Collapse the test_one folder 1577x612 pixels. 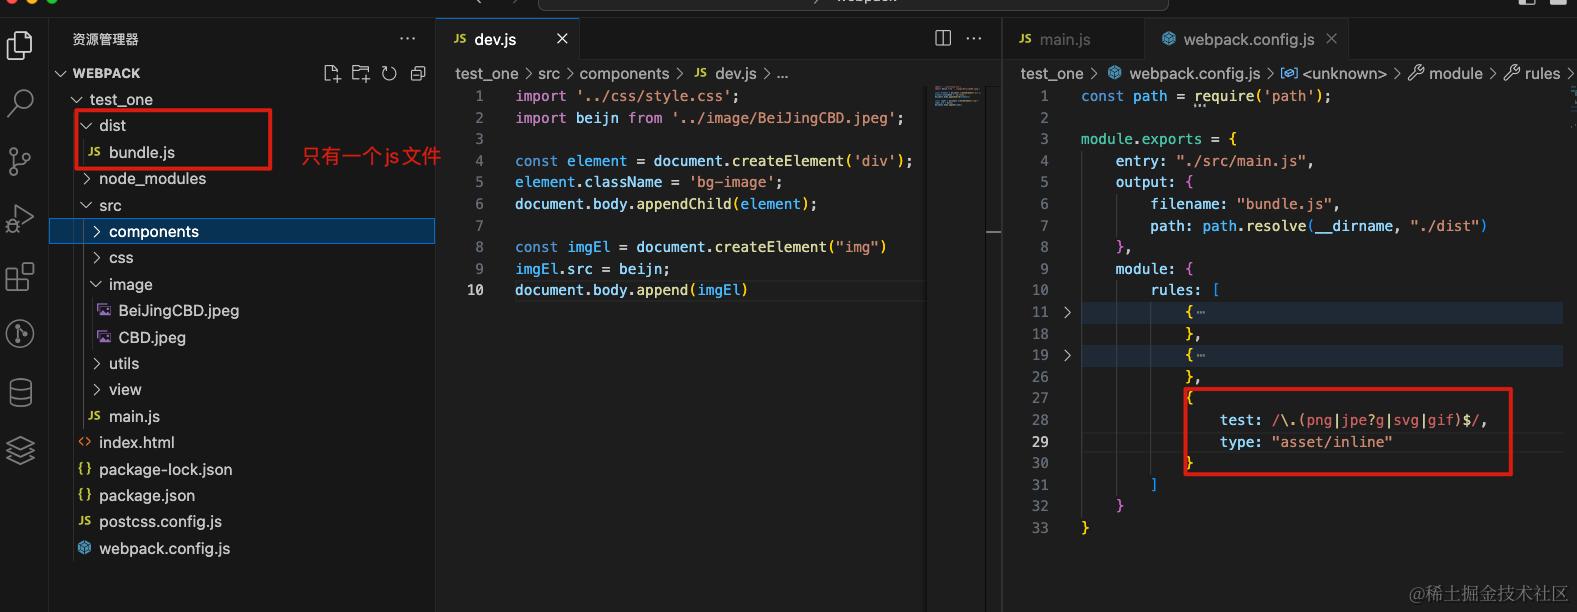pos(77,99)
